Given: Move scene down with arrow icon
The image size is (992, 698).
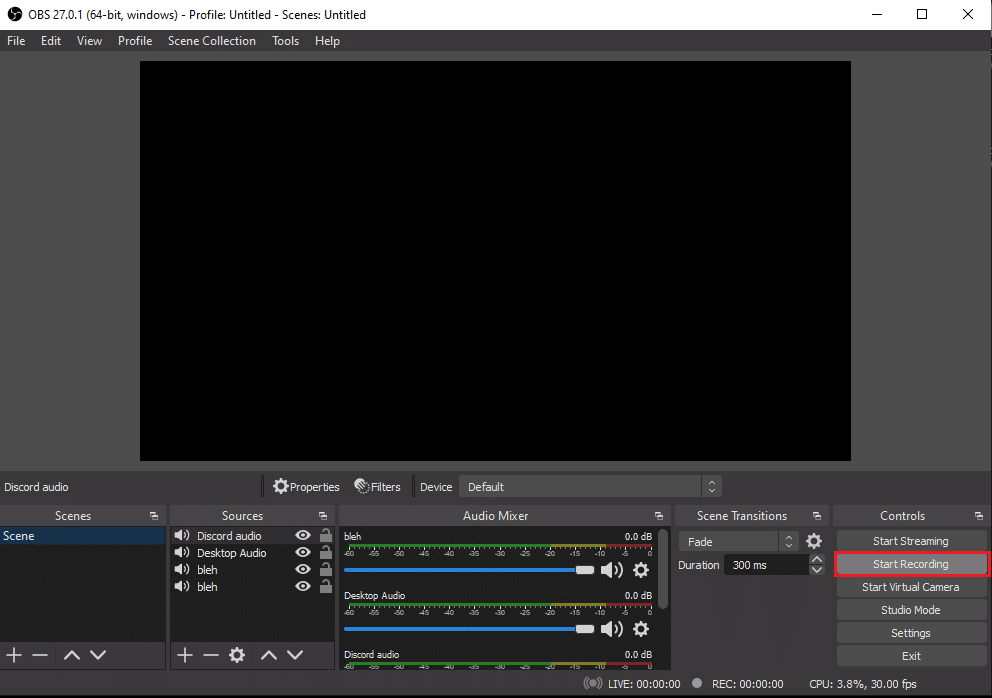Looking at the screenshot, I should tap(98, 655).
